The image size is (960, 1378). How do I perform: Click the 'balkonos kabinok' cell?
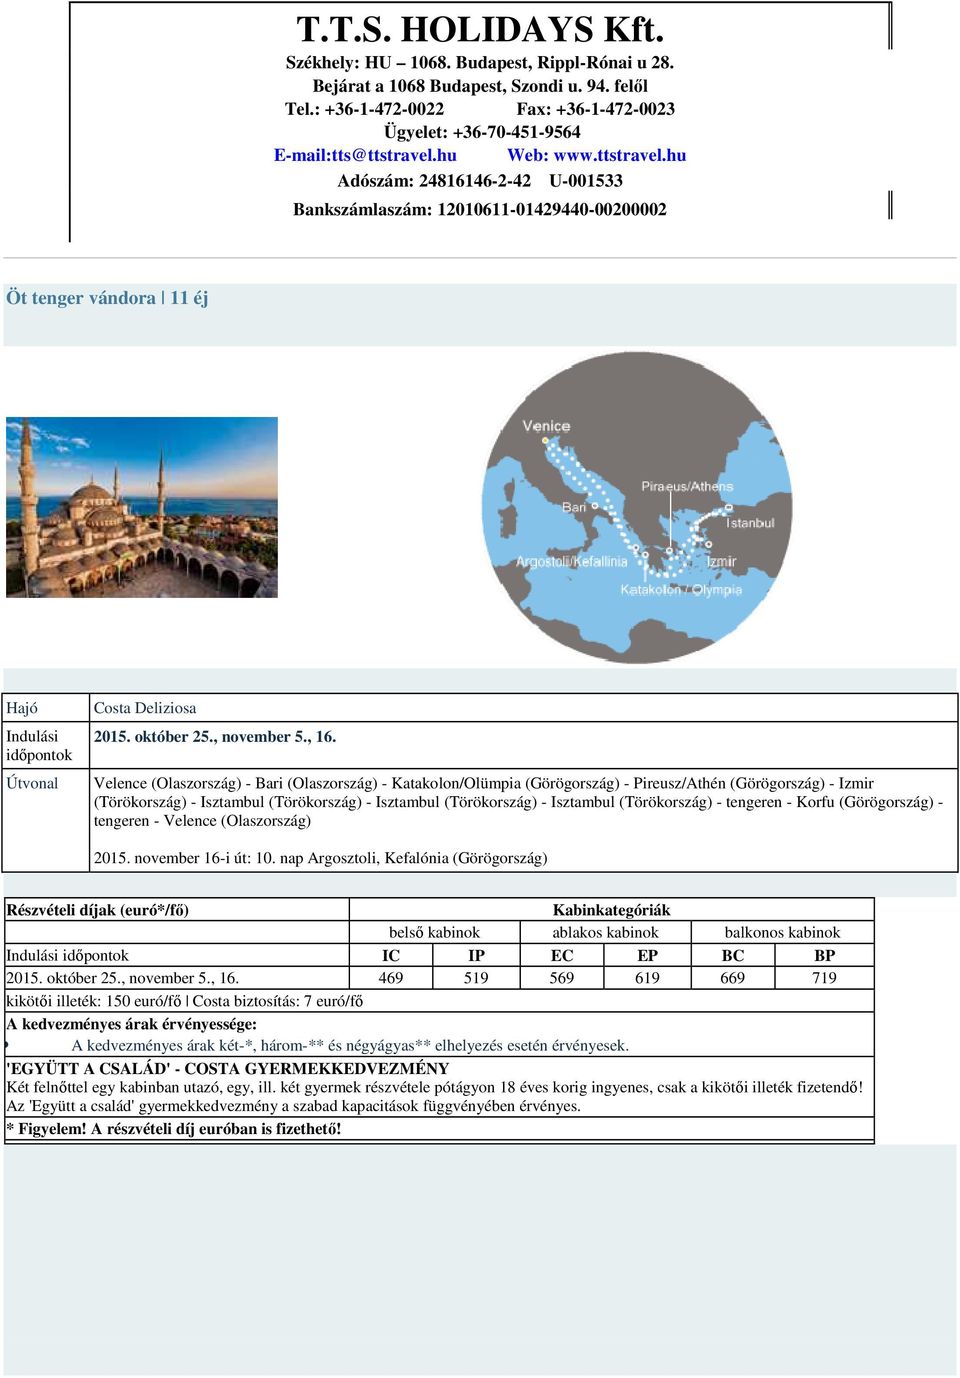[x=782, y=932]
